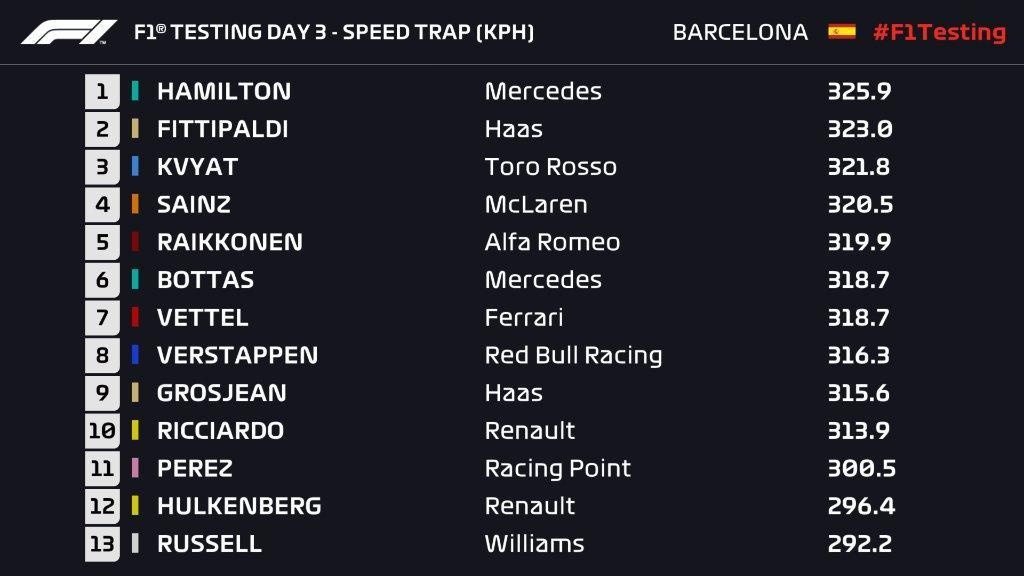Click Hamilton's teal team color bar
The height and width of the screenshot is (576, 1024).
pos(135,91)
